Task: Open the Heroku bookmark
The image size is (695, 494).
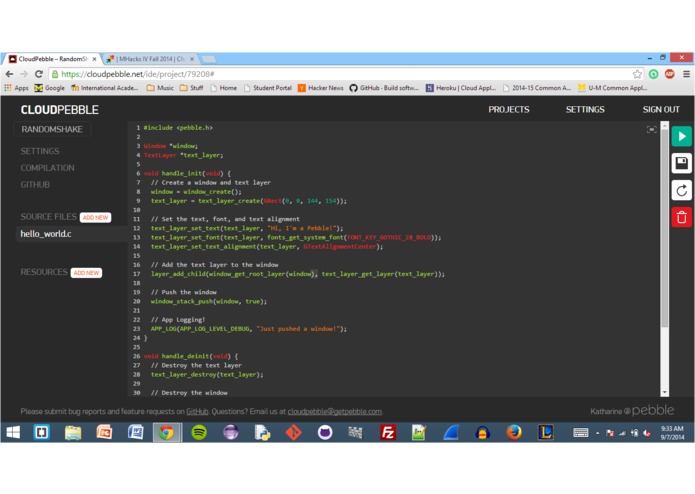Action: pyautogui.click(x=461, y=88)
